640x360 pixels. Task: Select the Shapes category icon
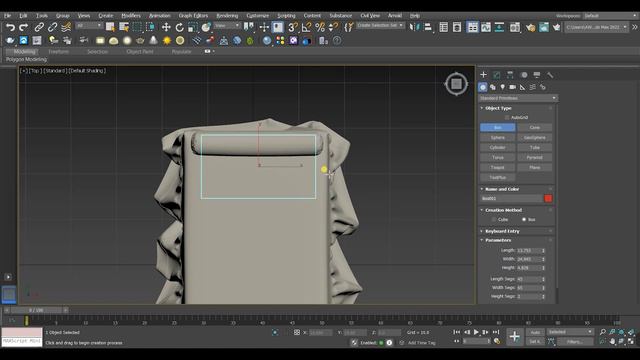[493, 87]
